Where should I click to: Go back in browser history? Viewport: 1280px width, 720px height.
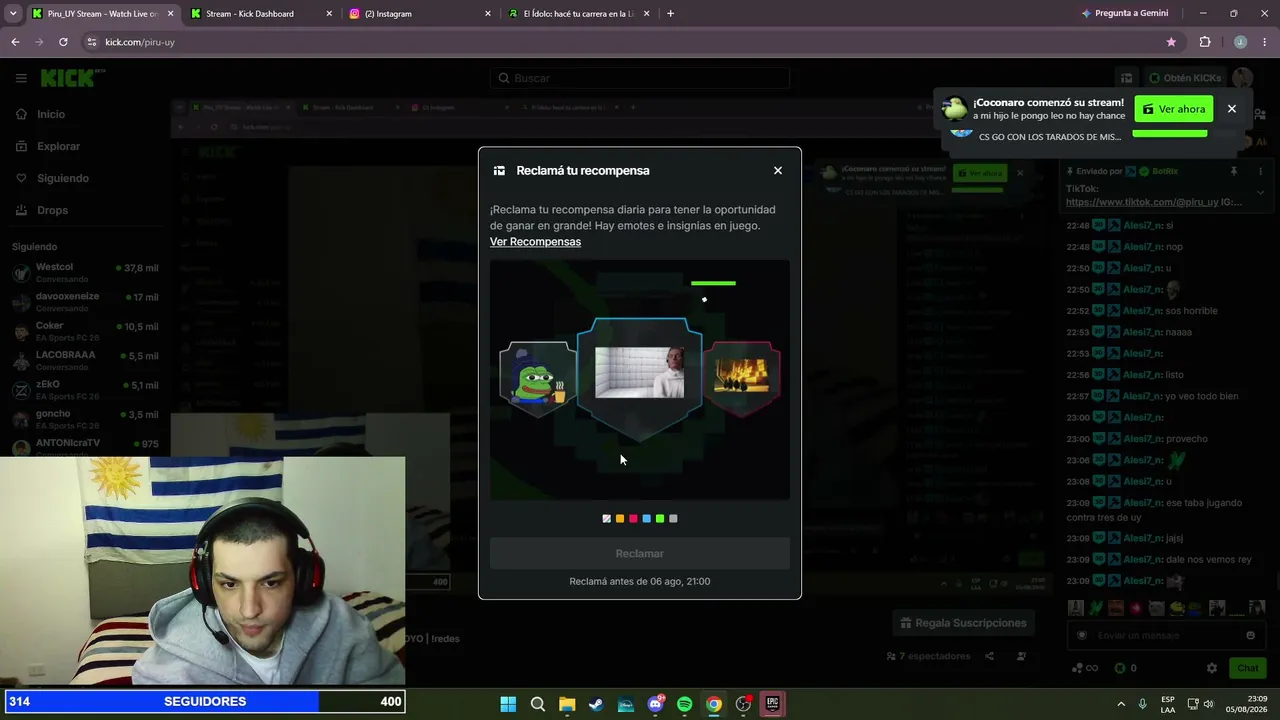[15, 42]
